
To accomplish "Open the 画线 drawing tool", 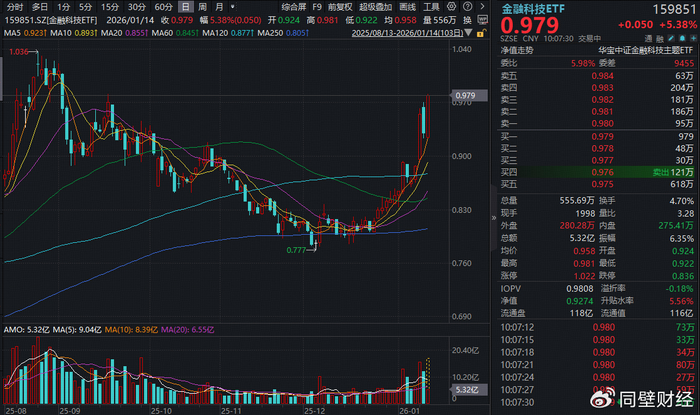I will pos(407,7).
